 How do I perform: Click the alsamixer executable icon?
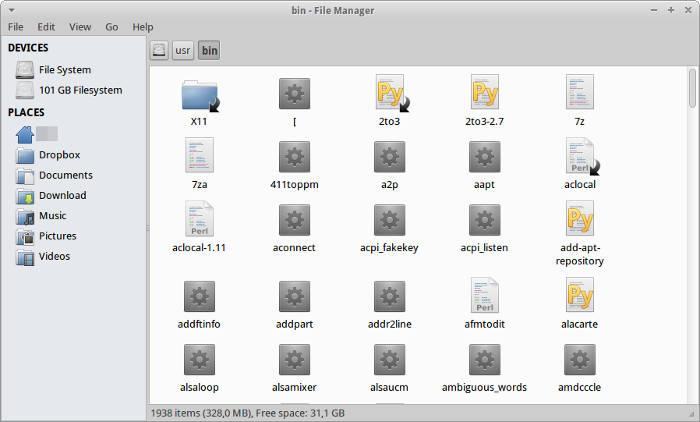[293, 360]
